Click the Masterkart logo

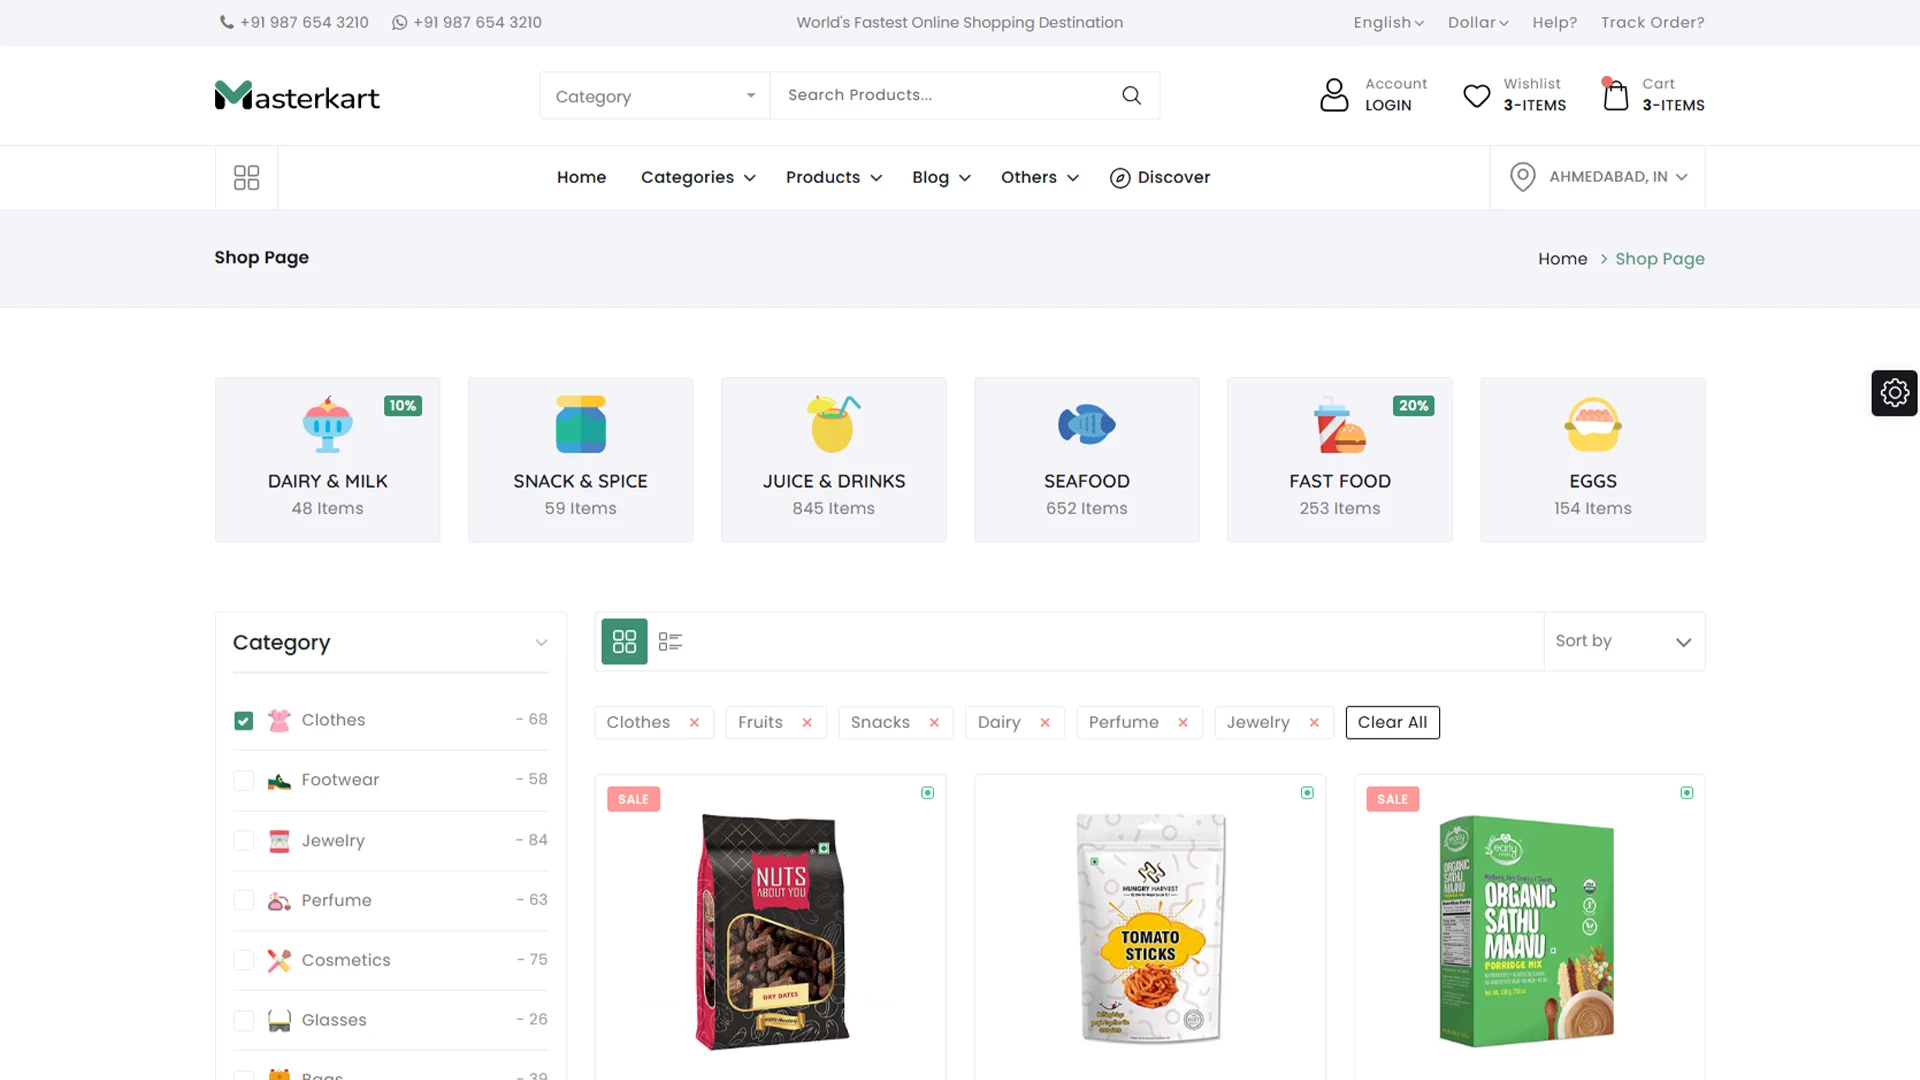(x=297, y=96)
